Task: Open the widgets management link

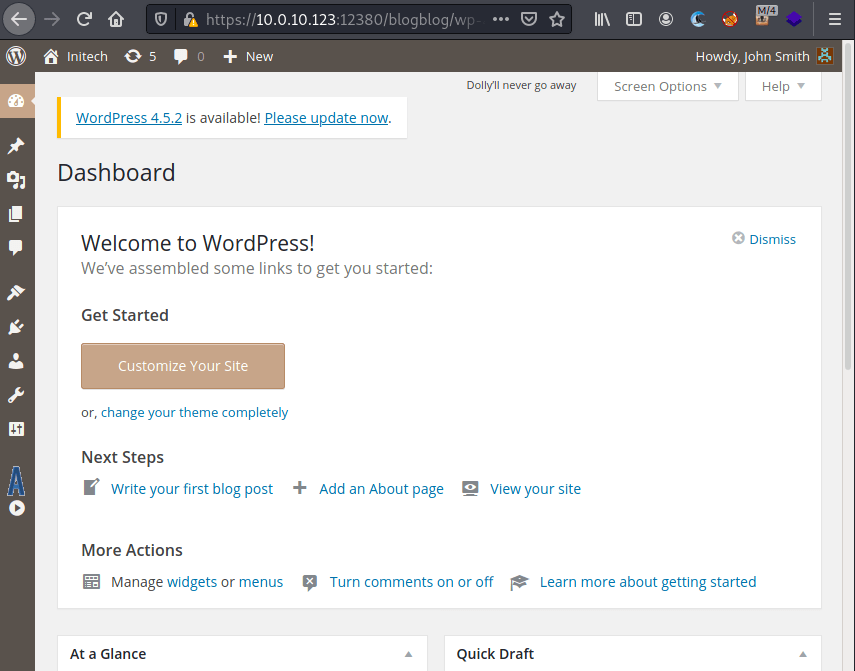Action: (192, 582)
